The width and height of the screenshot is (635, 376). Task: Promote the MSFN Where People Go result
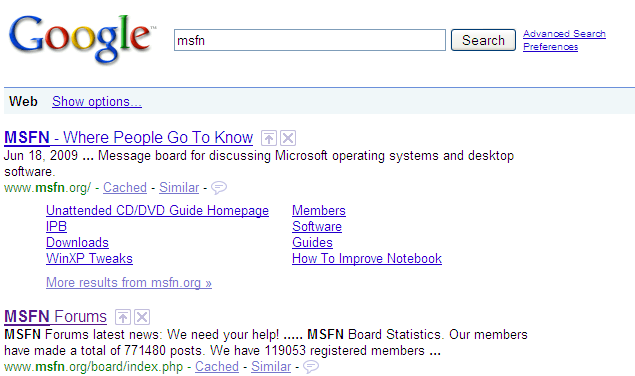click(268, 138)
